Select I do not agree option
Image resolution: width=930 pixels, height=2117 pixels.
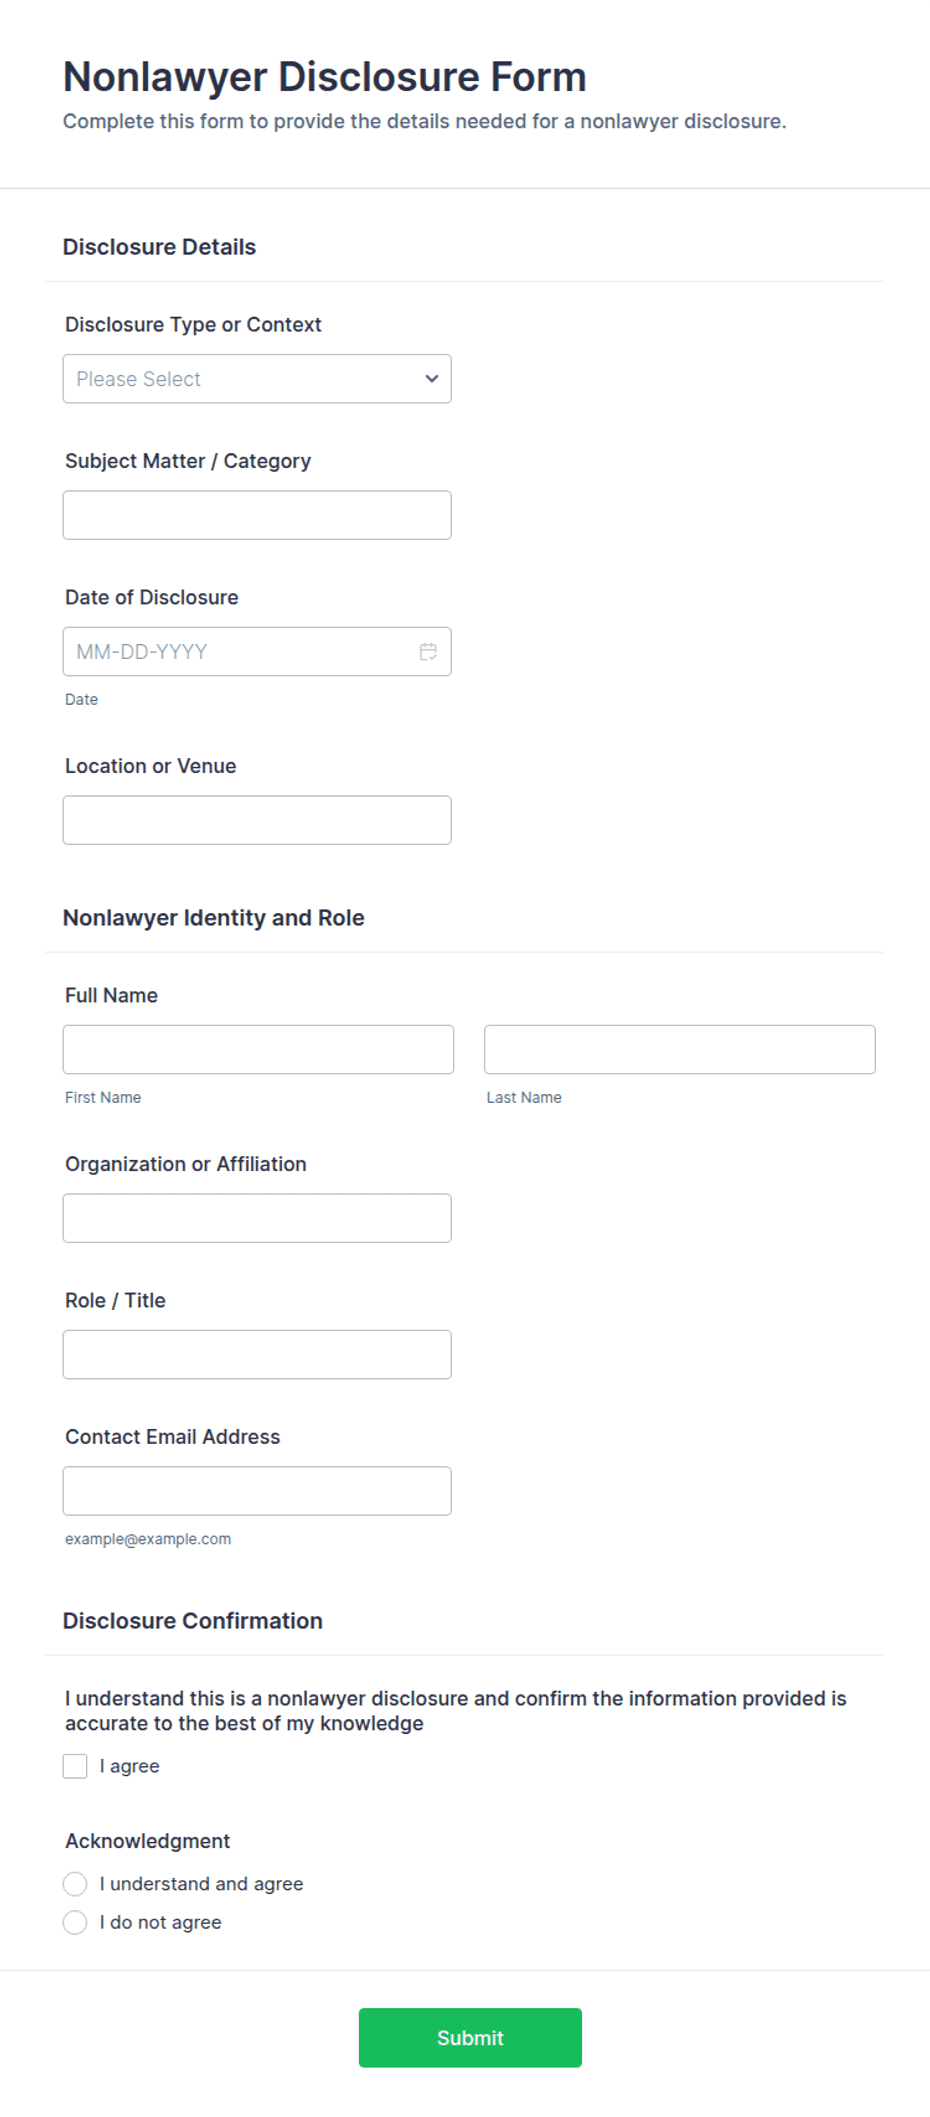[x=75, y=1922]
